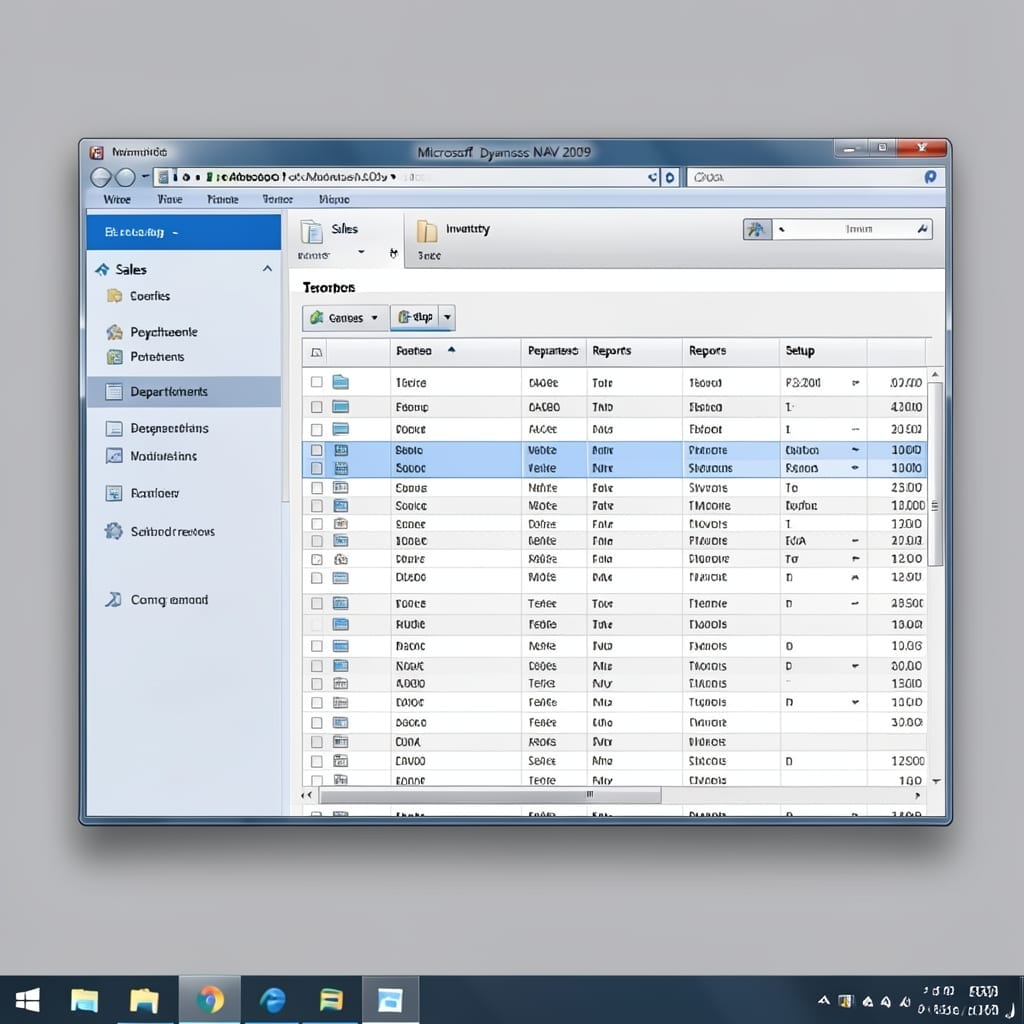This screenshot has height=1024, width=1024.
Task: Click the green icon beside Potetiens
Action: 114,357
